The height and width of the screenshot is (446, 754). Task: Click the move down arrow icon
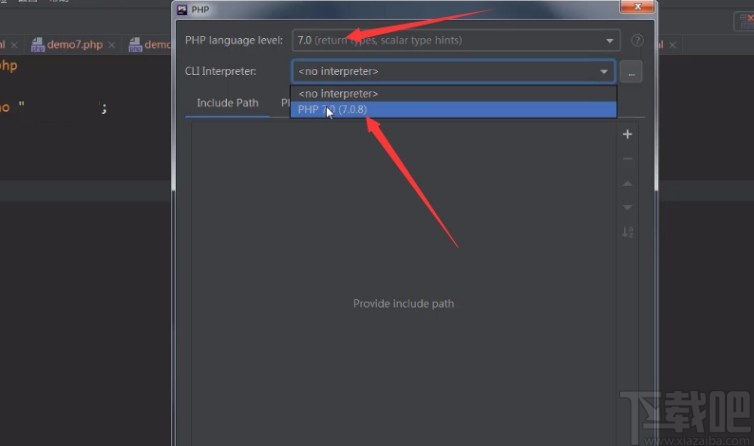627,208
